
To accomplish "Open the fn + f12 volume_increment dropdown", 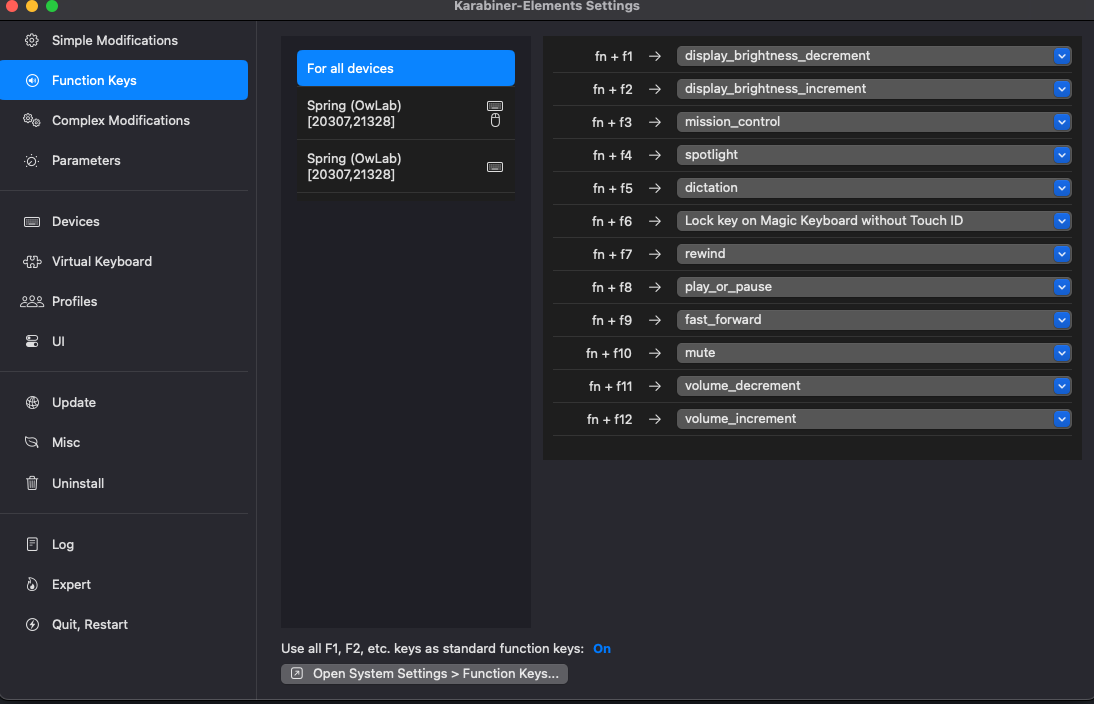I will click(x=873, y=419).
